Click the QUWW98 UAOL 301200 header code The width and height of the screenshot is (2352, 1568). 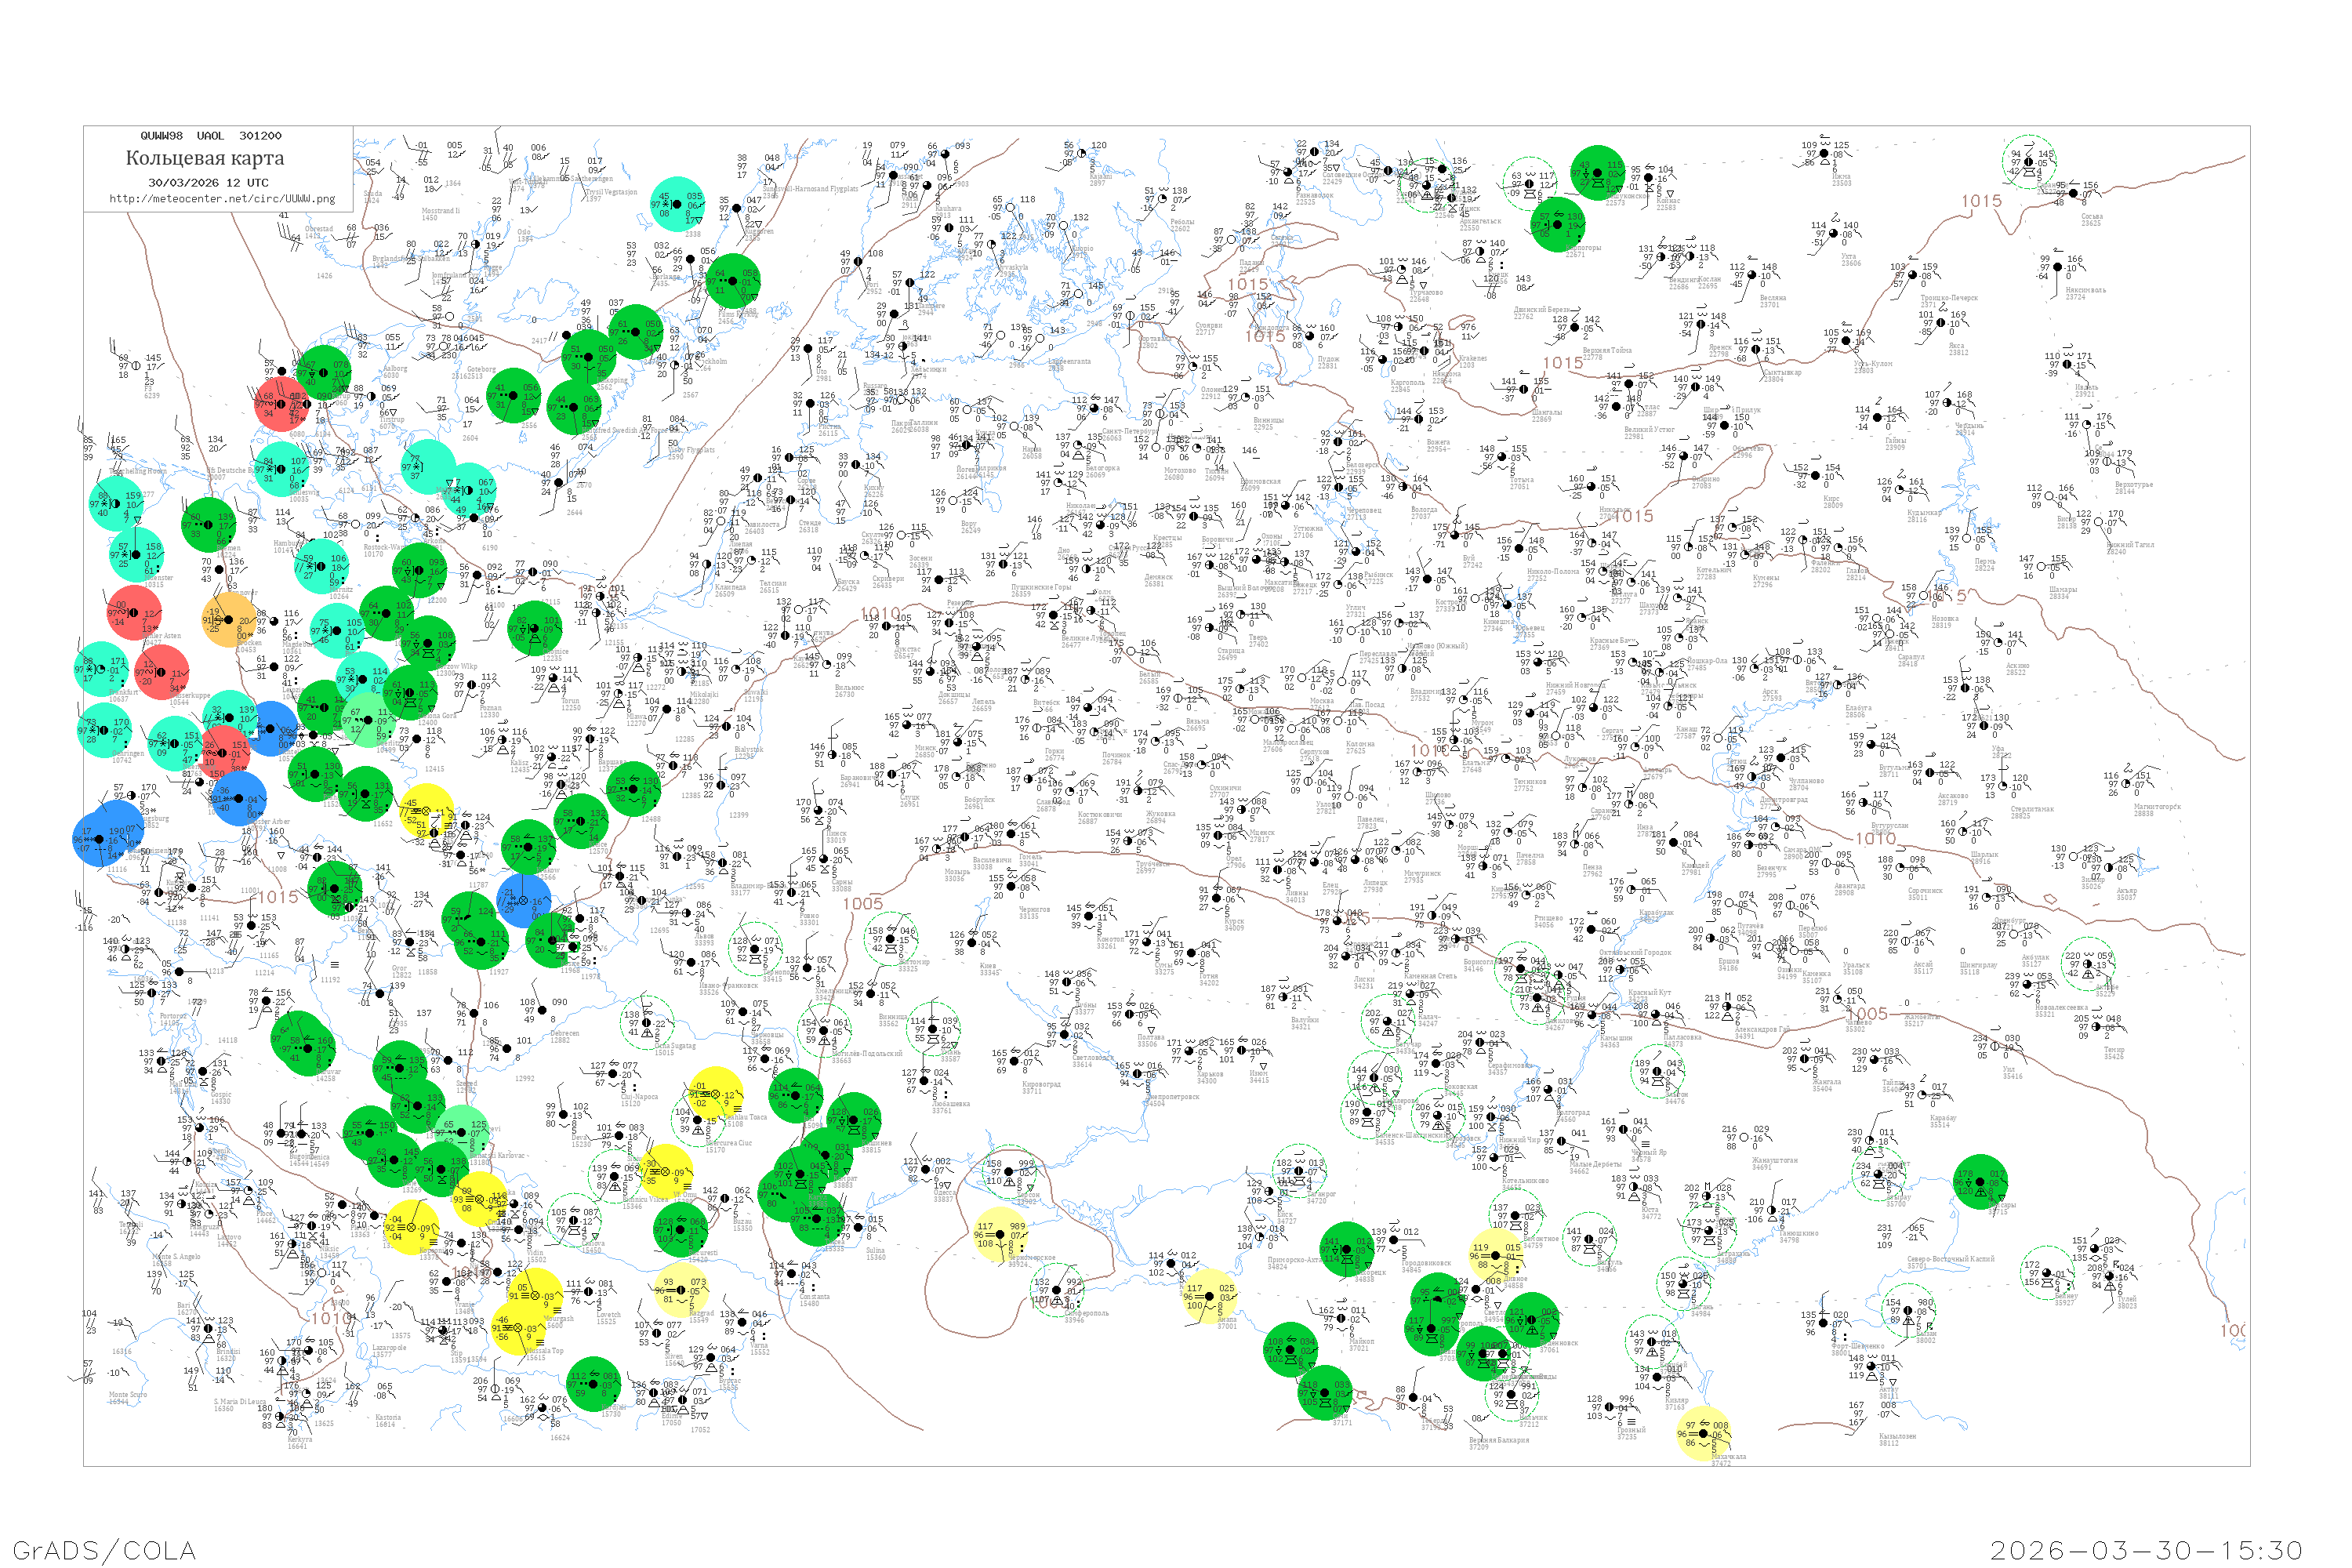point(210,136)
